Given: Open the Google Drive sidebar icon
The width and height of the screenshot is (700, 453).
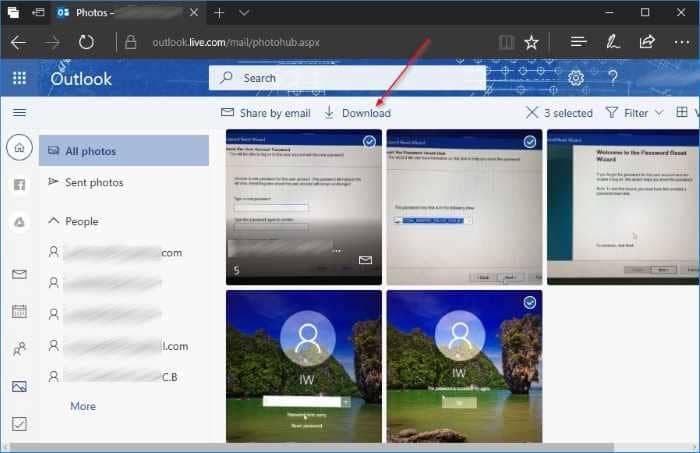Looking at the screenshot, I should point(19,222).
